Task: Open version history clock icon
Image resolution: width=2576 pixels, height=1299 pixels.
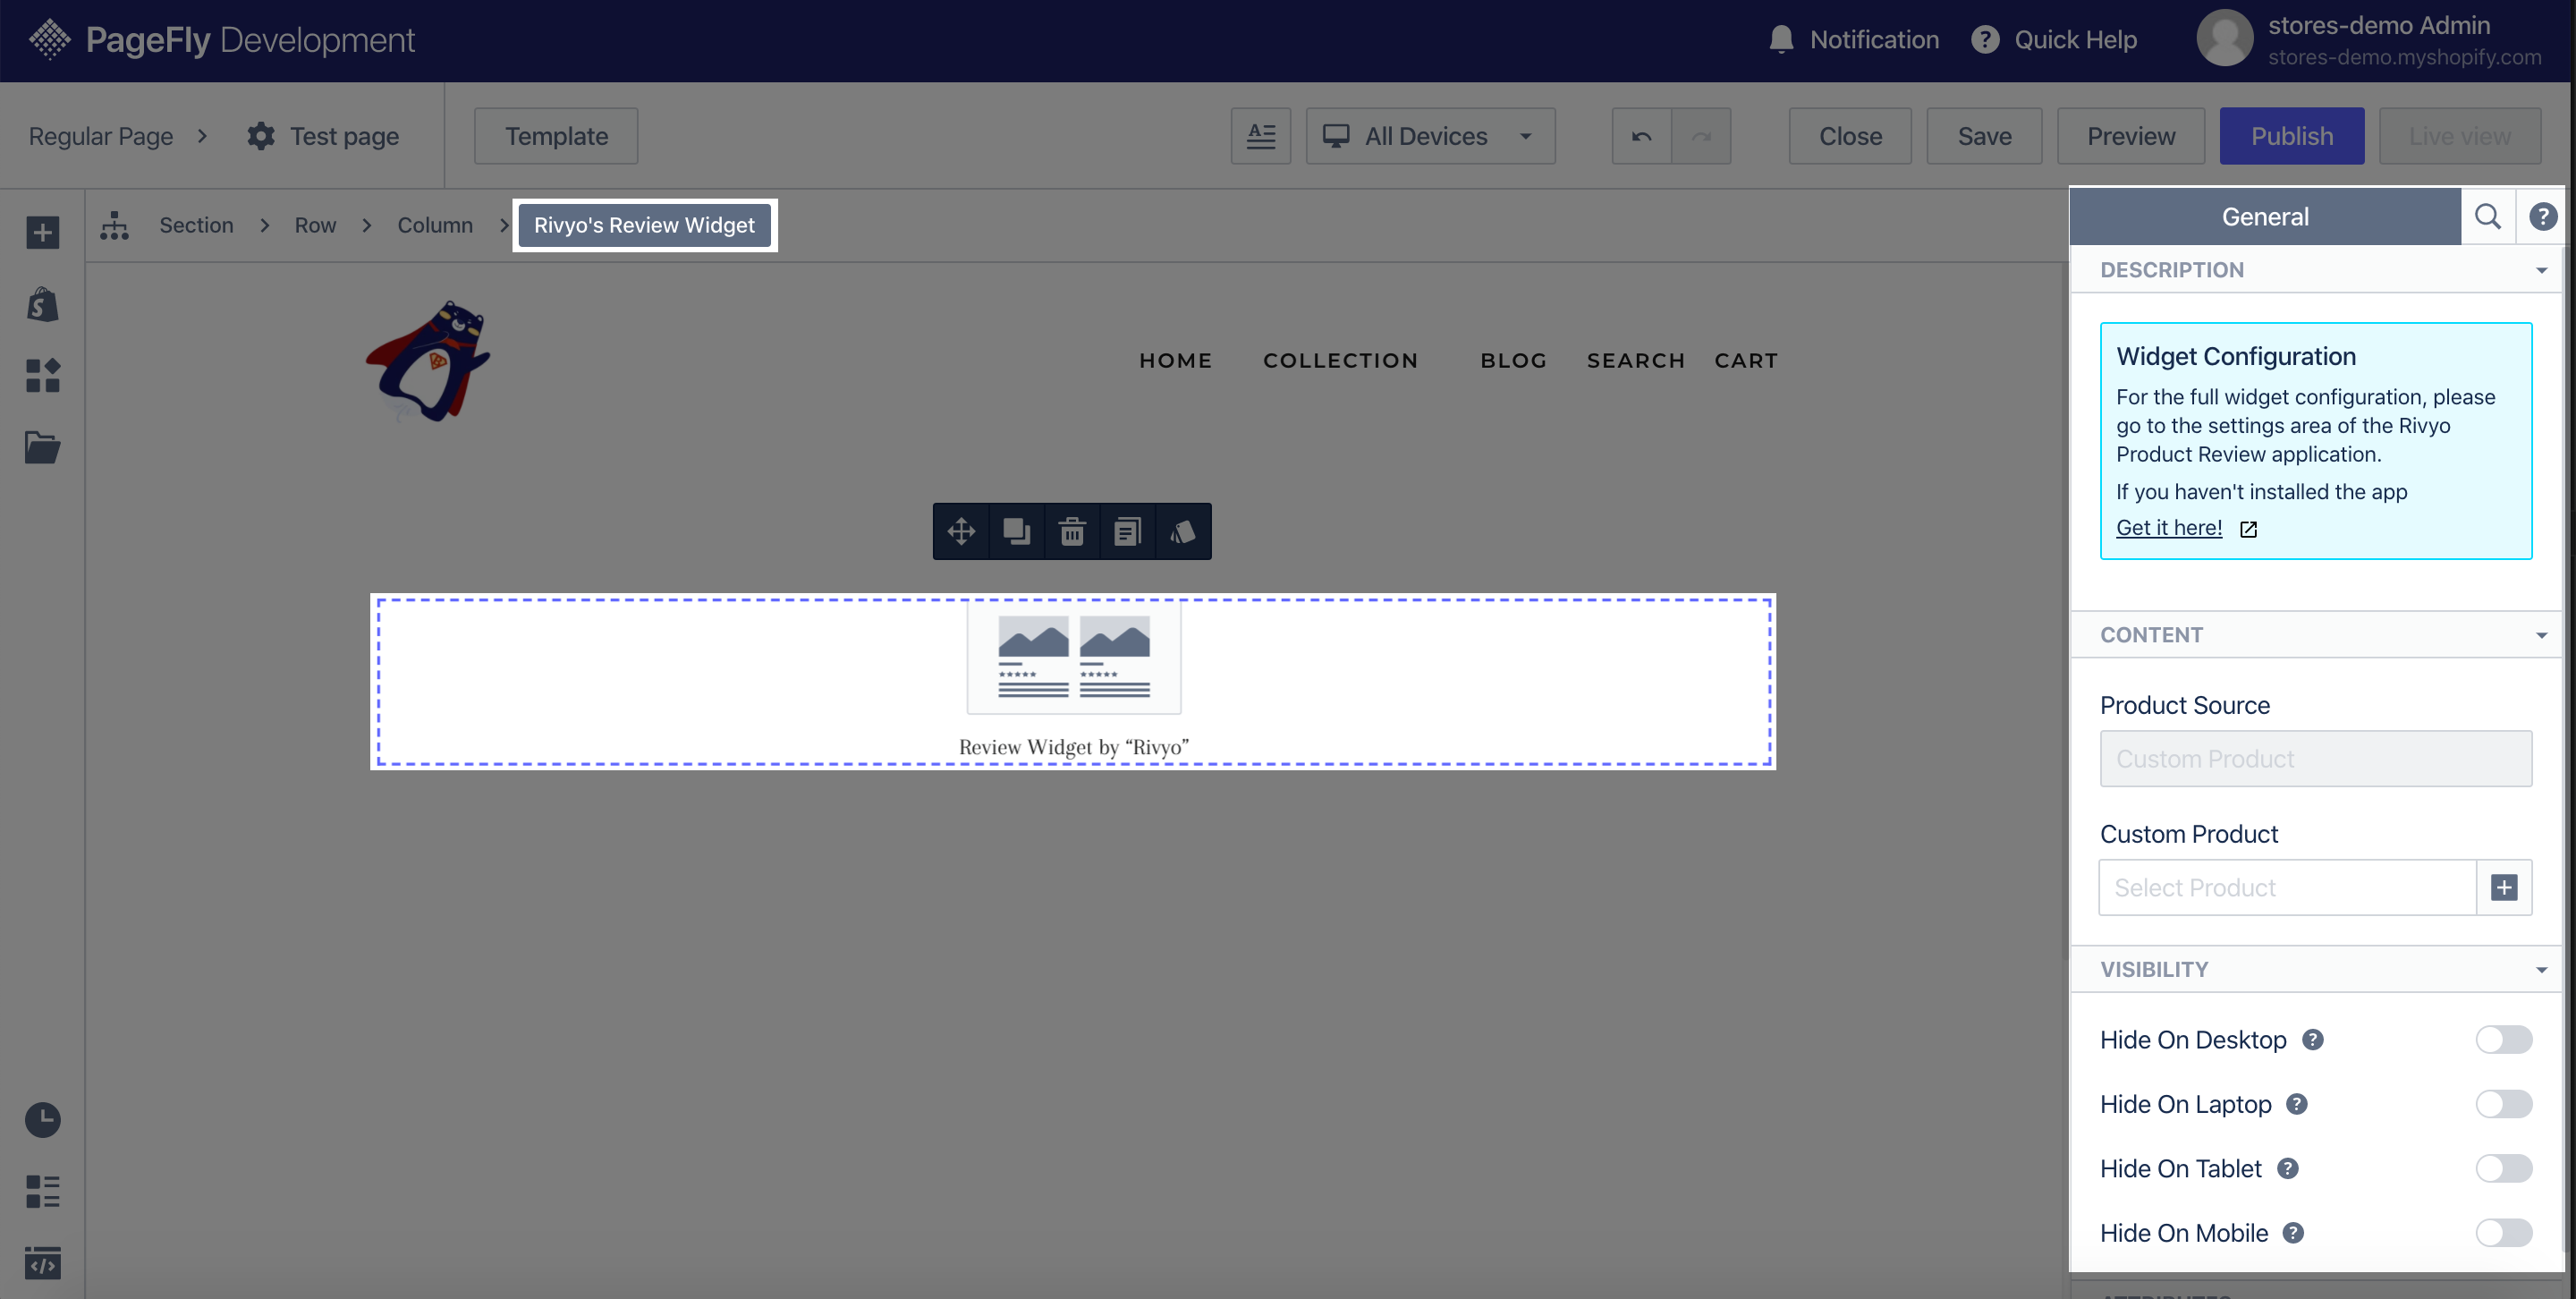Action: tap(42, 1119)
